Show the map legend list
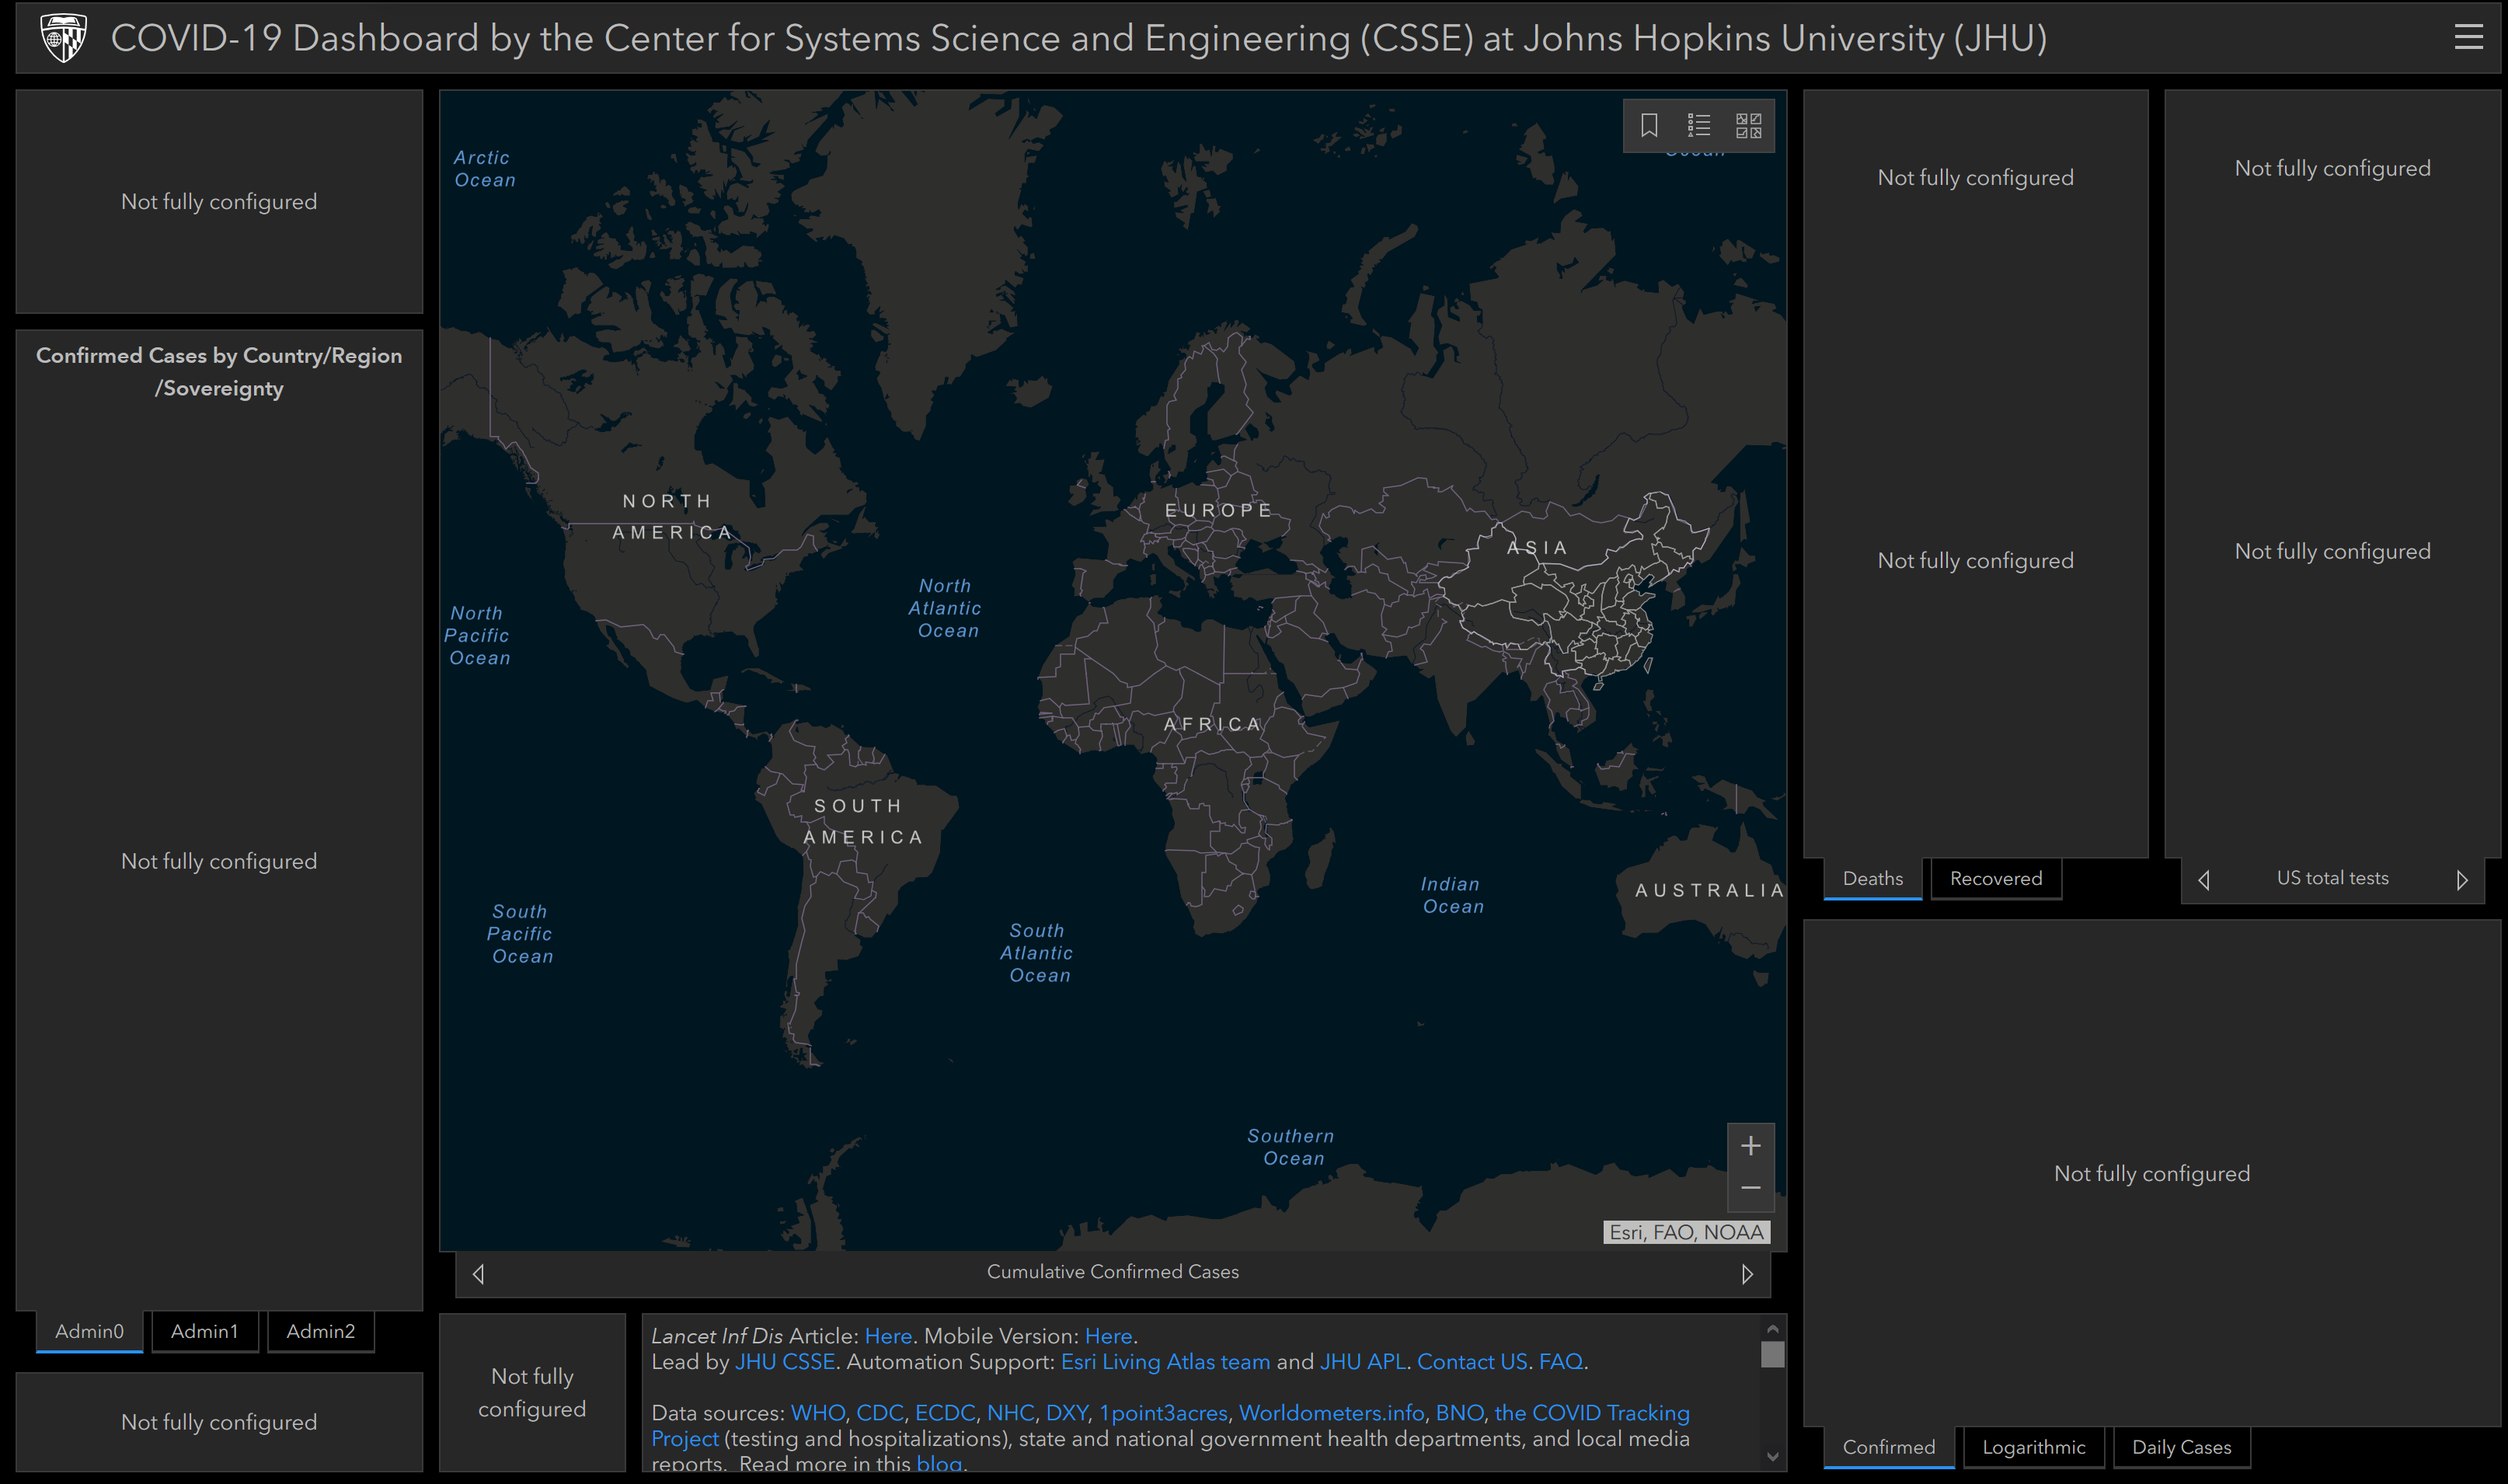2508x1484 pixels. 1698,125
